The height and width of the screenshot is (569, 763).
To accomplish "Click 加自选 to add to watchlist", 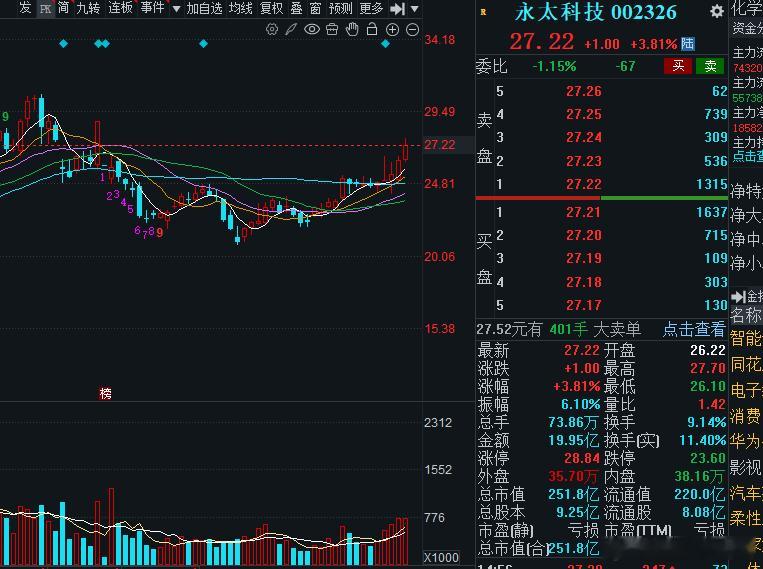I will (x=204, y=8).
